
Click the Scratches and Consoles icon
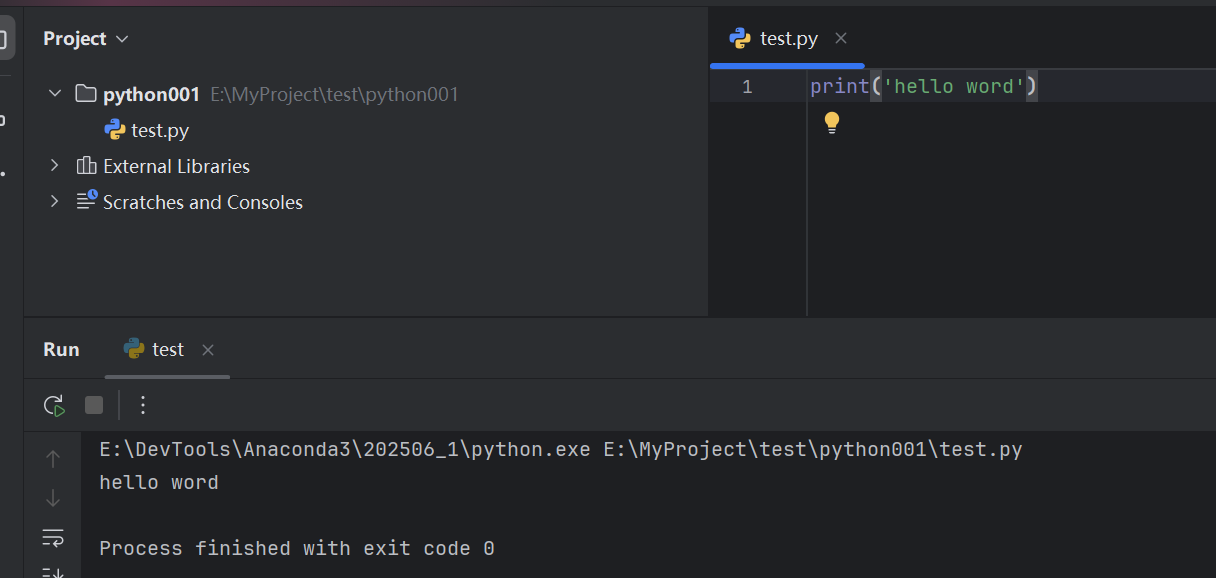87,201
